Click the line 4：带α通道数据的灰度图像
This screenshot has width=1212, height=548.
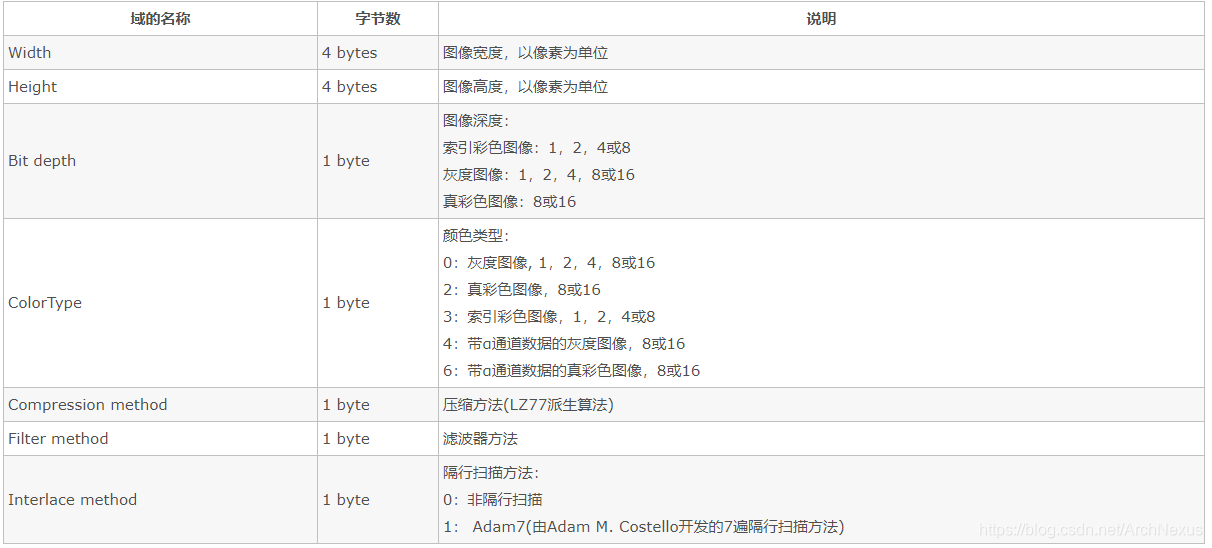click(564, 344)
